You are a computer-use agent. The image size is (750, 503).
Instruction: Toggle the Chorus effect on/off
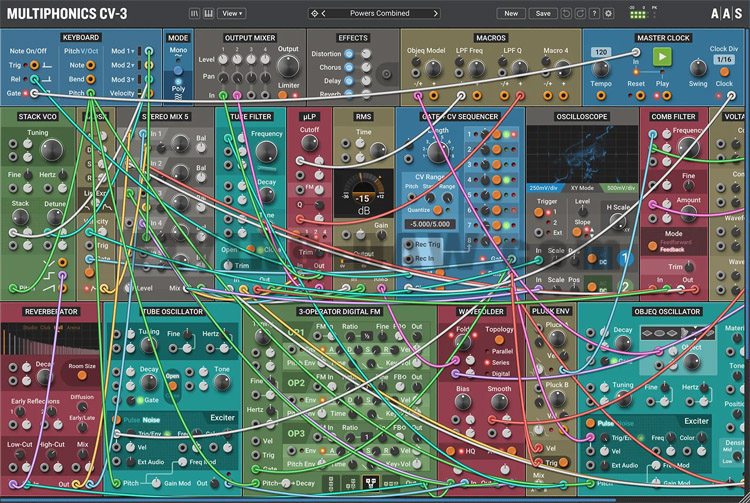349,67
